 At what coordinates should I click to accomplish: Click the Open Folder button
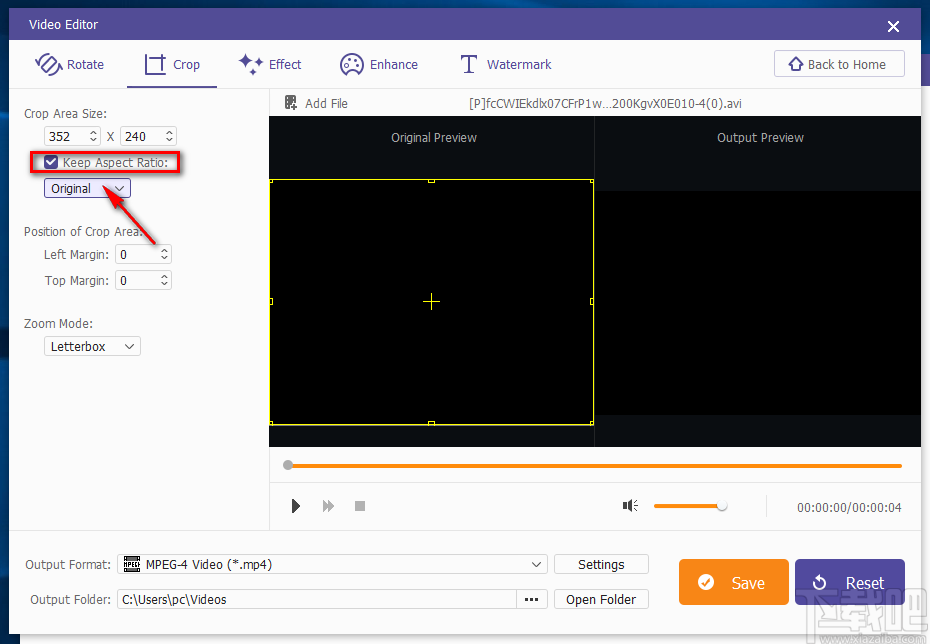(x=601, y=599)
